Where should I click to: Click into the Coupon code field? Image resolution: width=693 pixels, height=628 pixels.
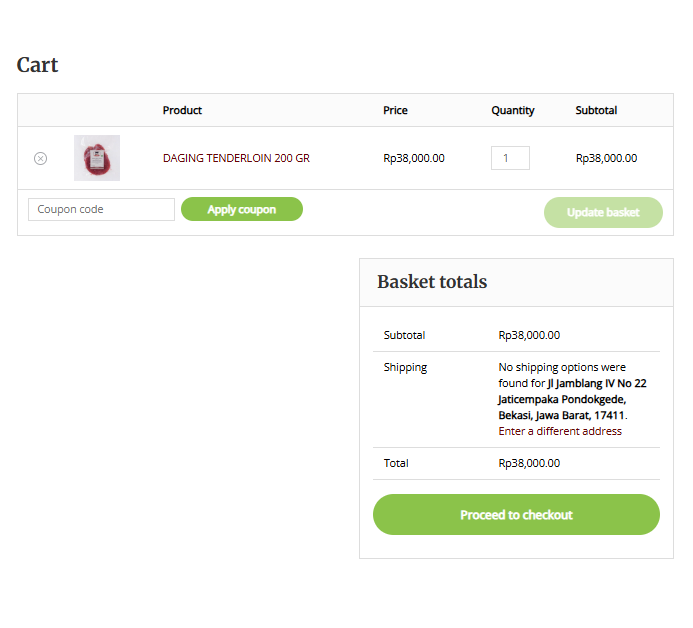pos(101,209)
